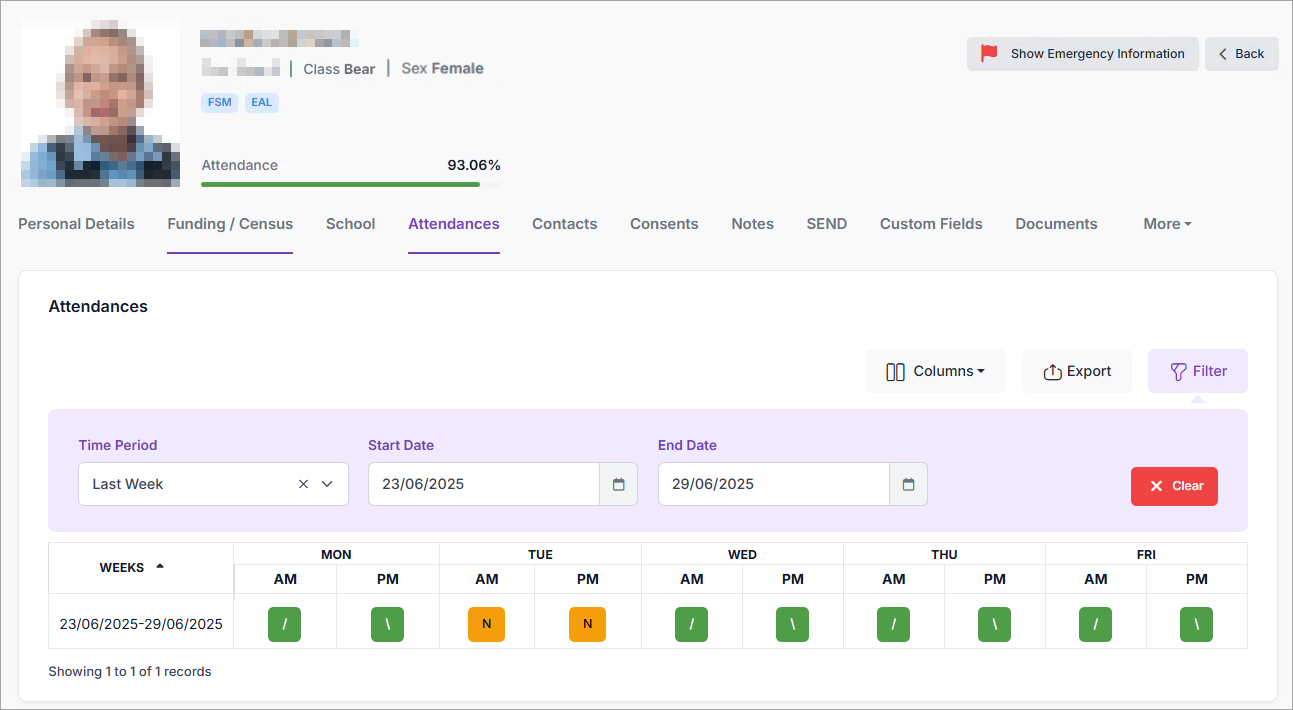1293x710 pixels.
Task: Open the Columns dropdown
Action: (x=934, y=371)
